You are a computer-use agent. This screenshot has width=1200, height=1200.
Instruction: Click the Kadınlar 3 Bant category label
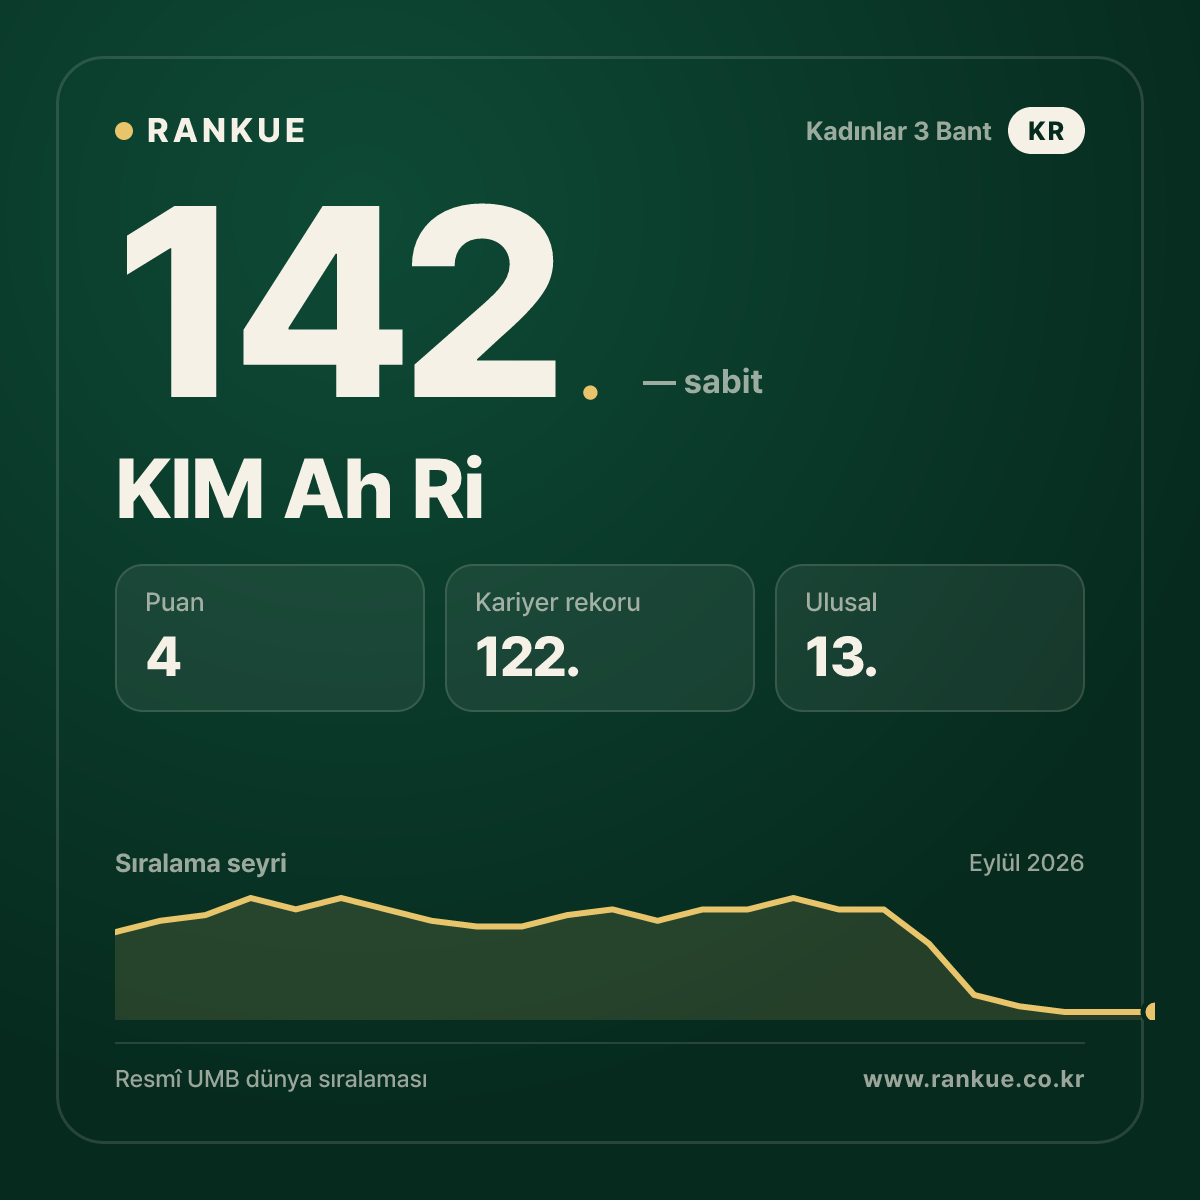point(898,131)
